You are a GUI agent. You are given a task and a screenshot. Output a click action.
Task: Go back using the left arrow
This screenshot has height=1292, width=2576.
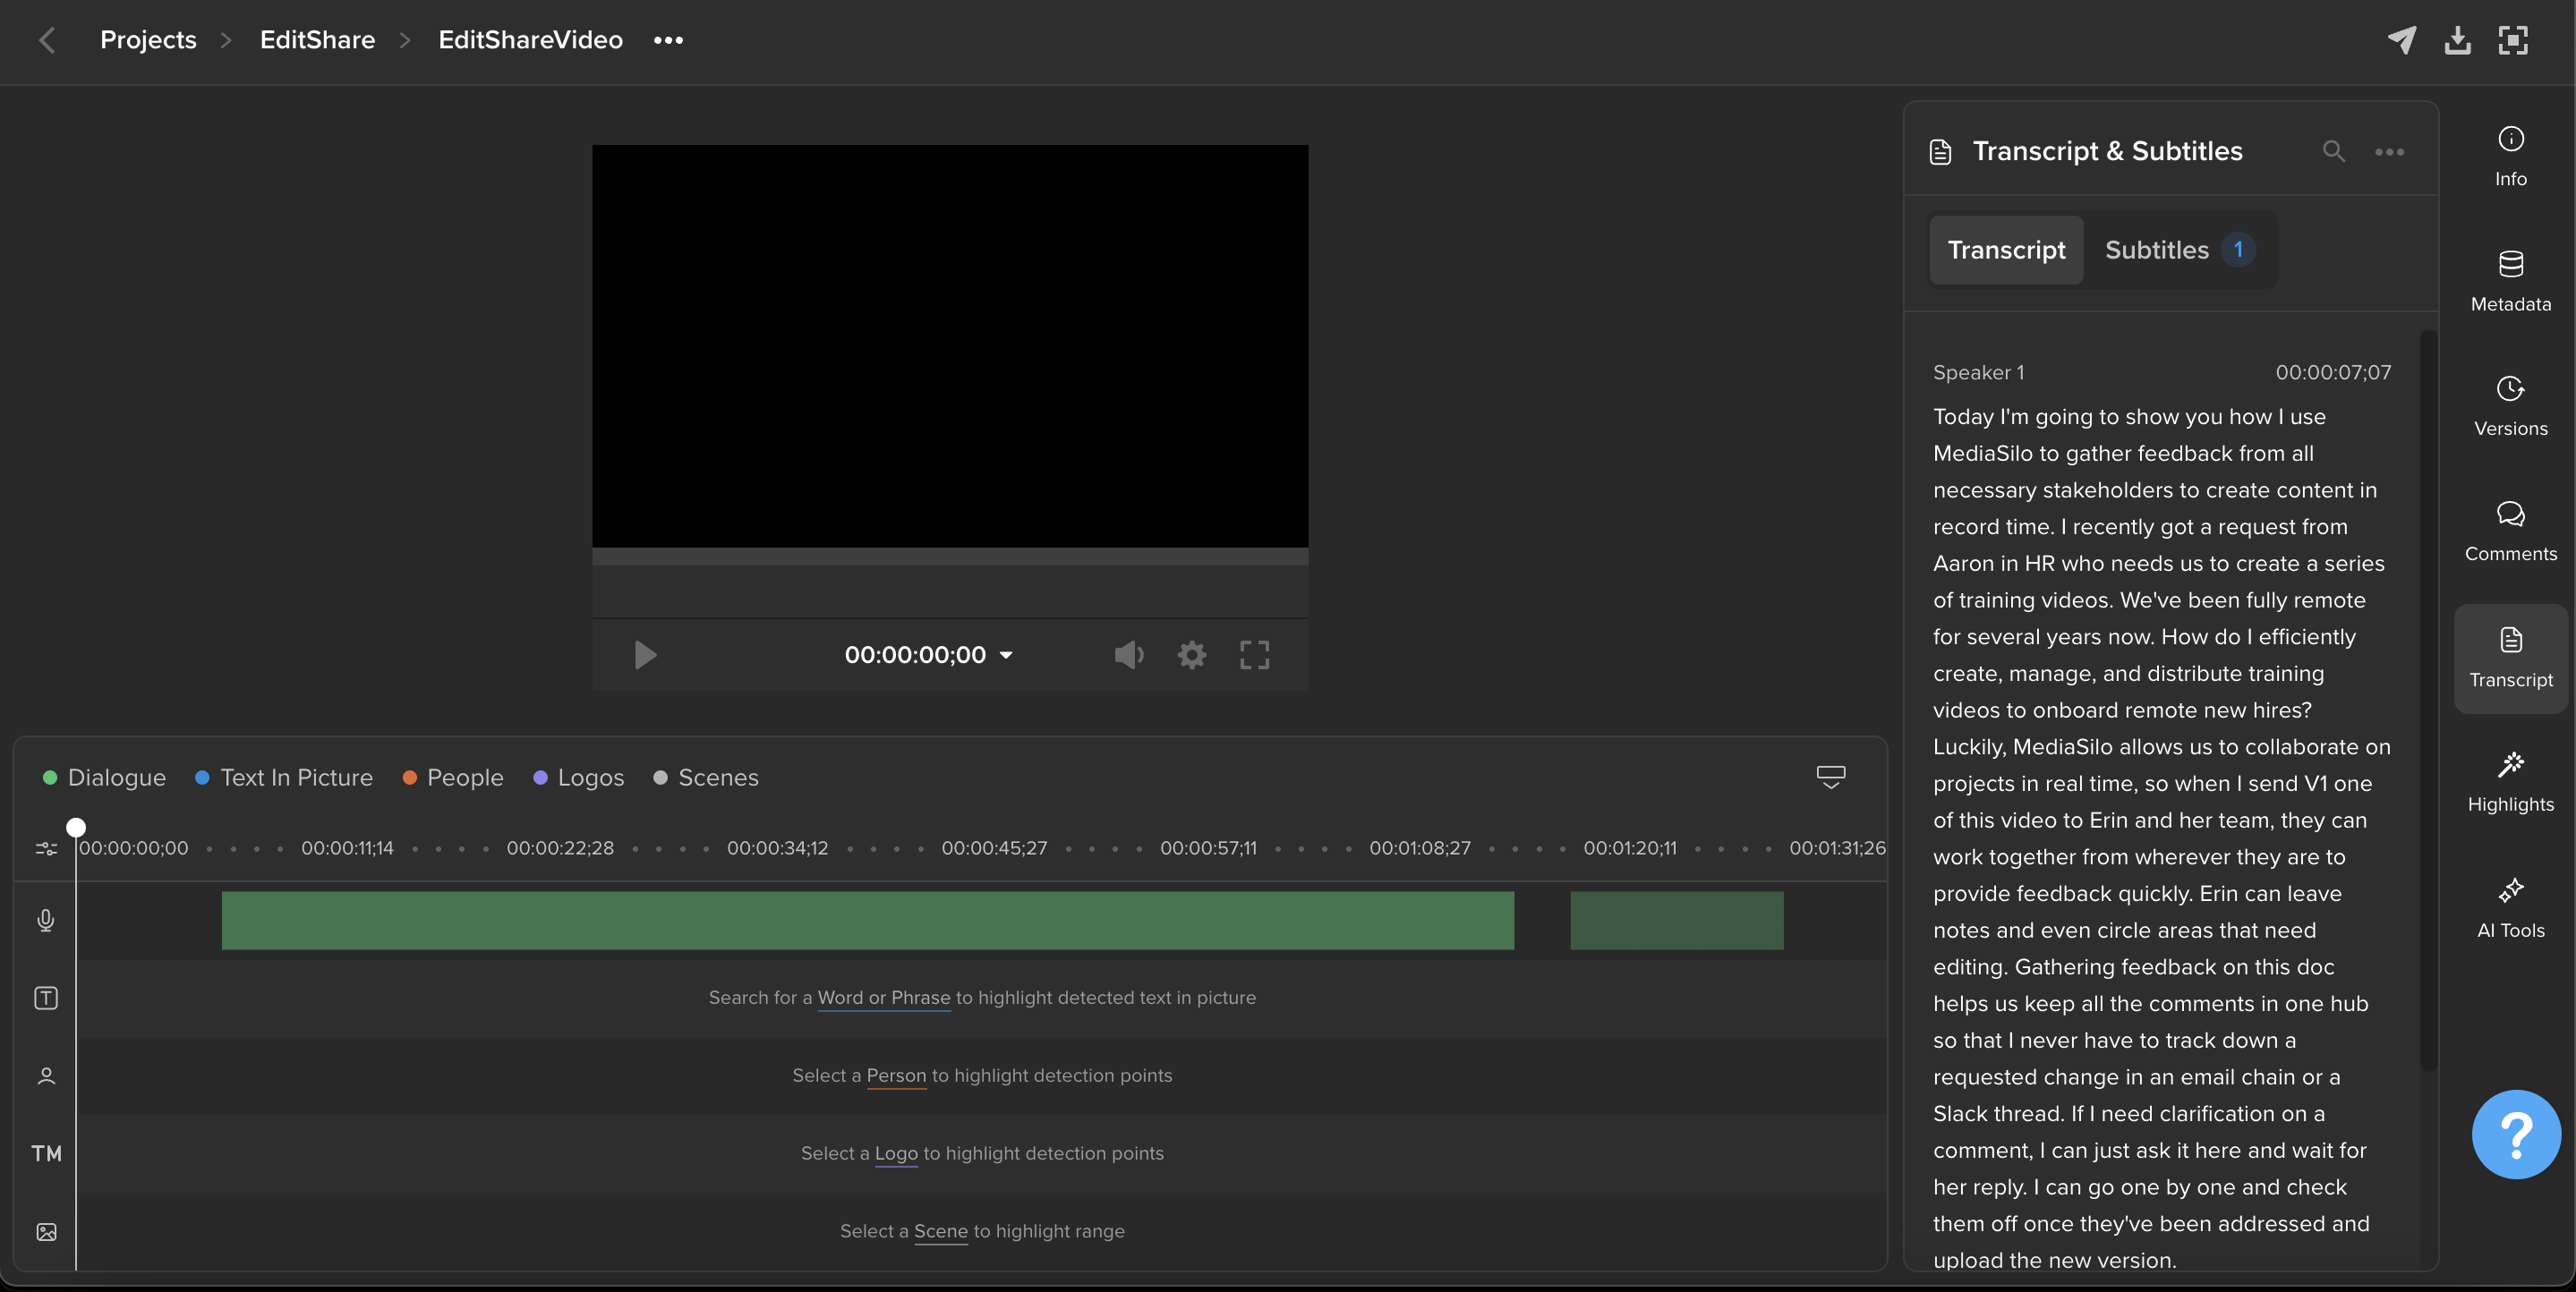coord(46,40)
